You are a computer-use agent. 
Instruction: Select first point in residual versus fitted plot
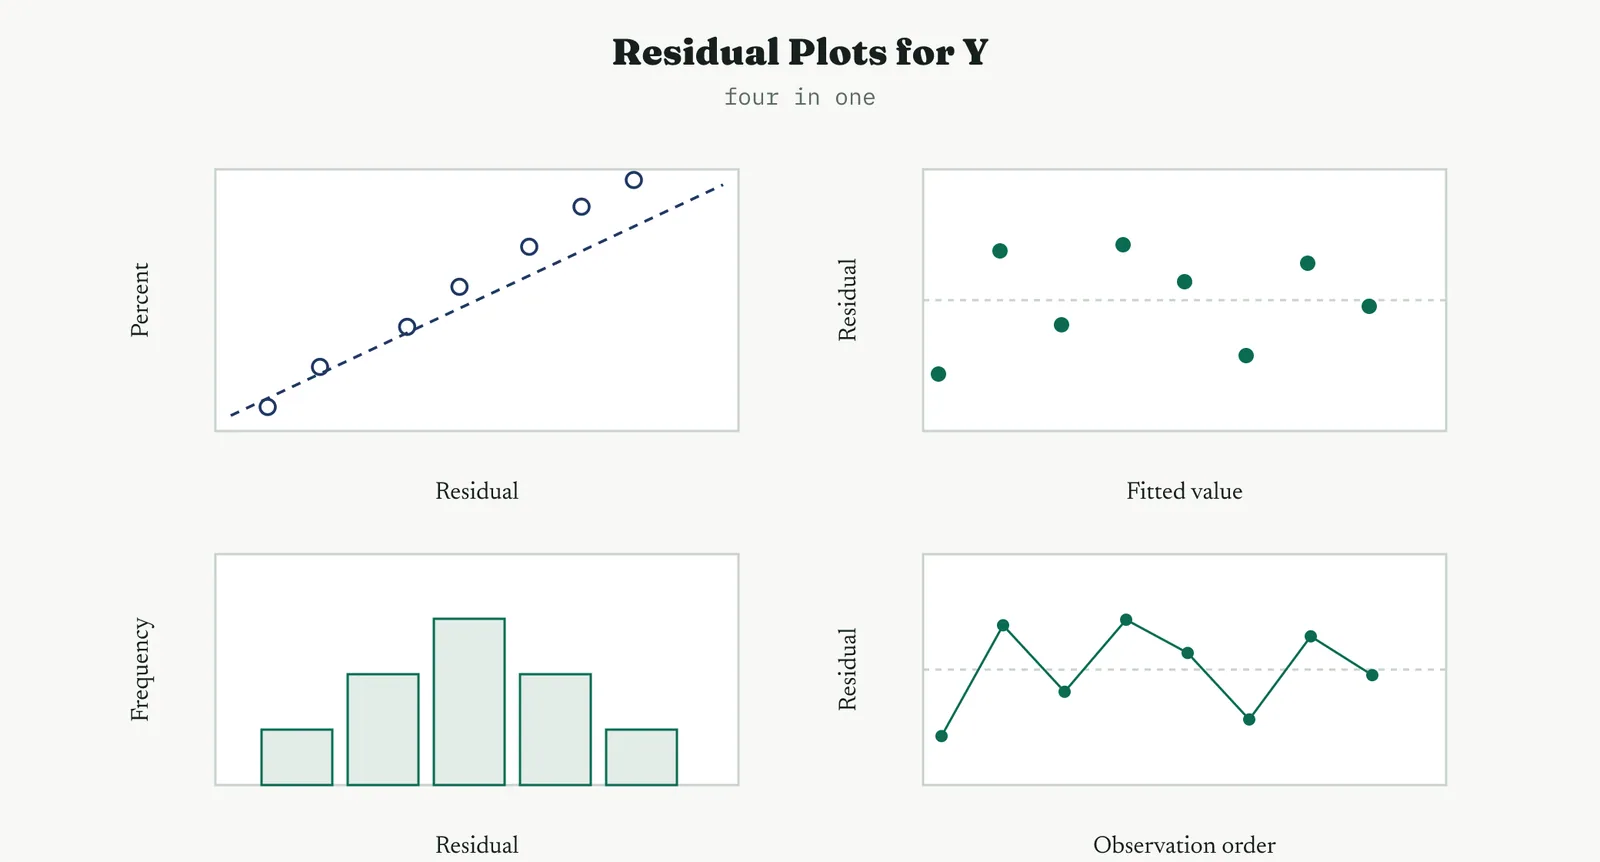[x=938, y=374]
